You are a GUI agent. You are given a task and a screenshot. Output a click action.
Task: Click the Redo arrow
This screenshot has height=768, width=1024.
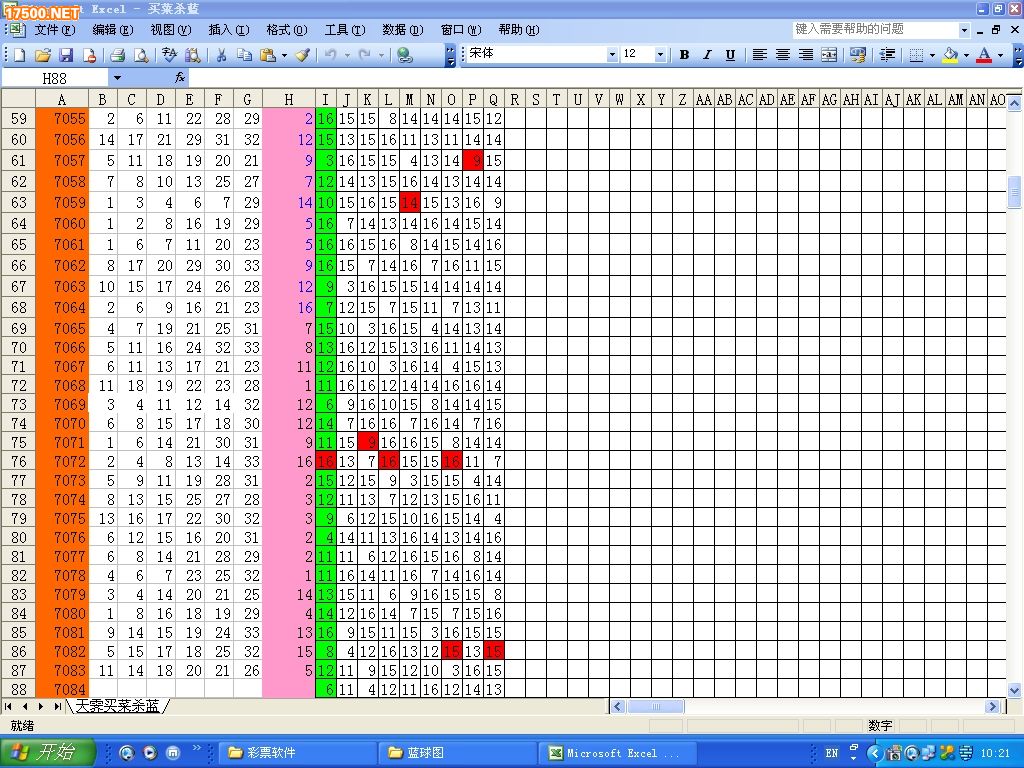point(365,56)
